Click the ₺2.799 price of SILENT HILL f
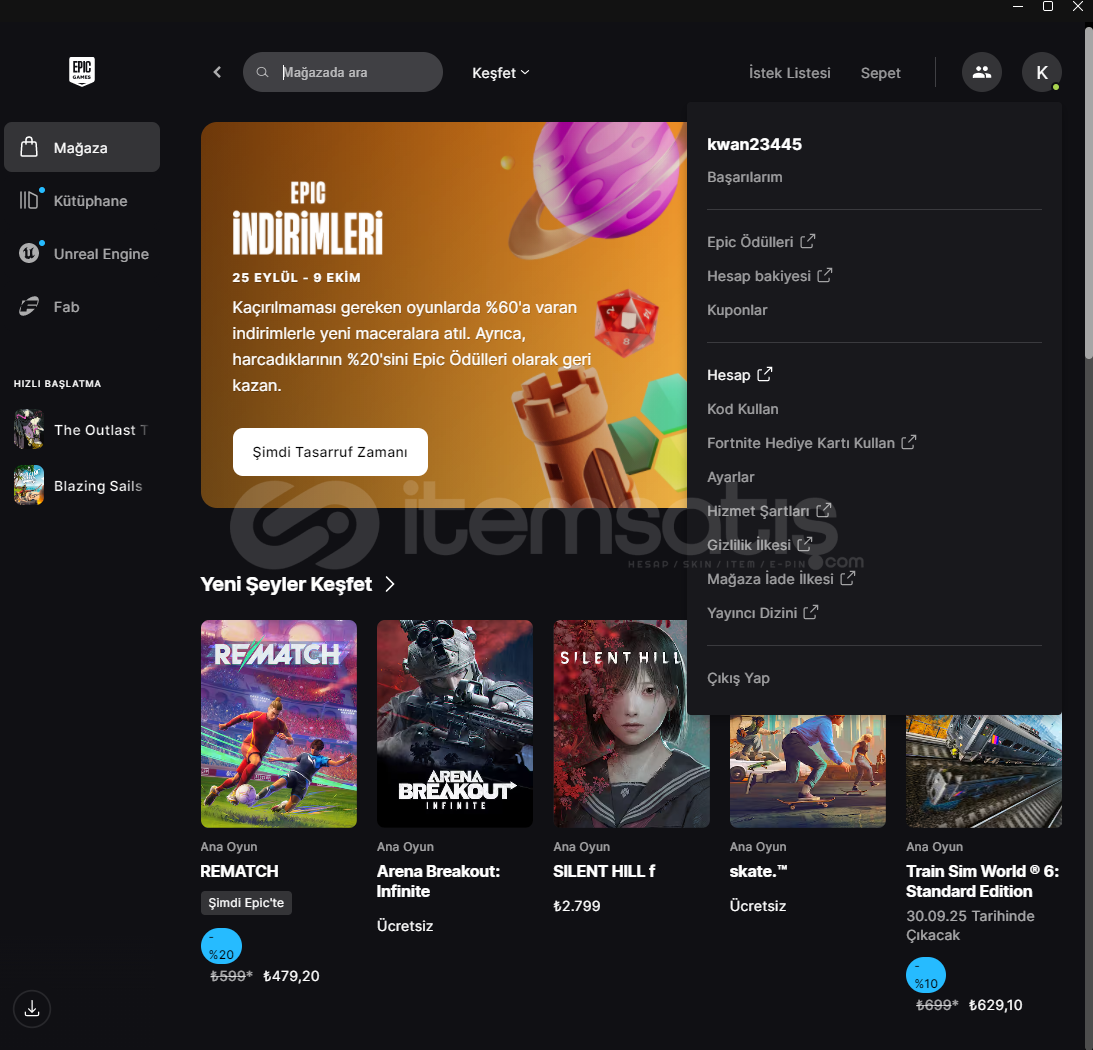1093x1050 pixels. [x=576, y=906]
